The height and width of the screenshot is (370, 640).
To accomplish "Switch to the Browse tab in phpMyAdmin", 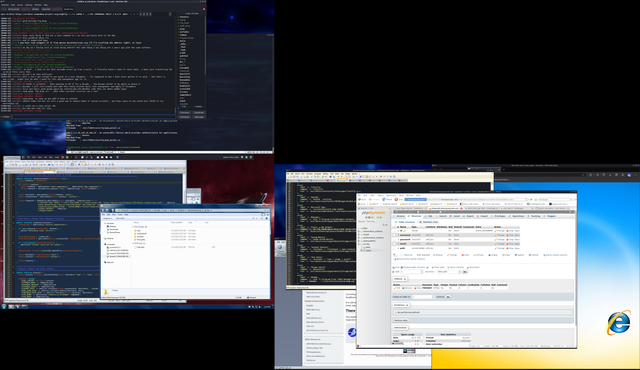I will (x=399, y=216).
